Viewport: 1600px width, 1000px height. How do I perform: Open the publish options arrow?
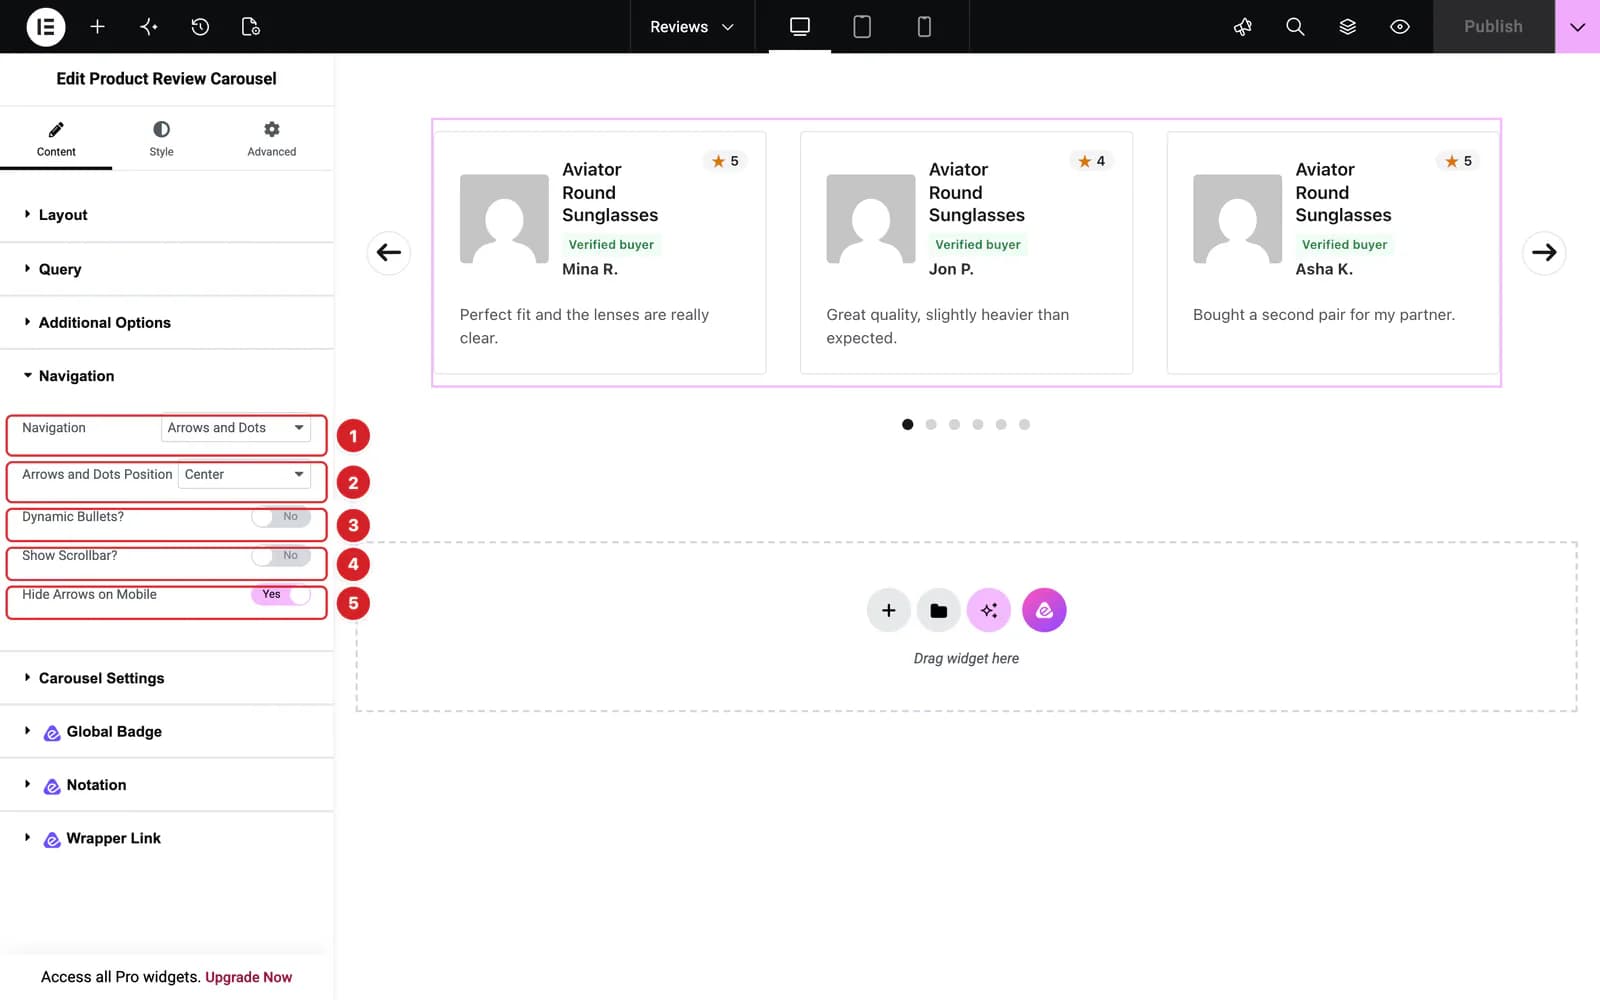(x=1577, y=27)
